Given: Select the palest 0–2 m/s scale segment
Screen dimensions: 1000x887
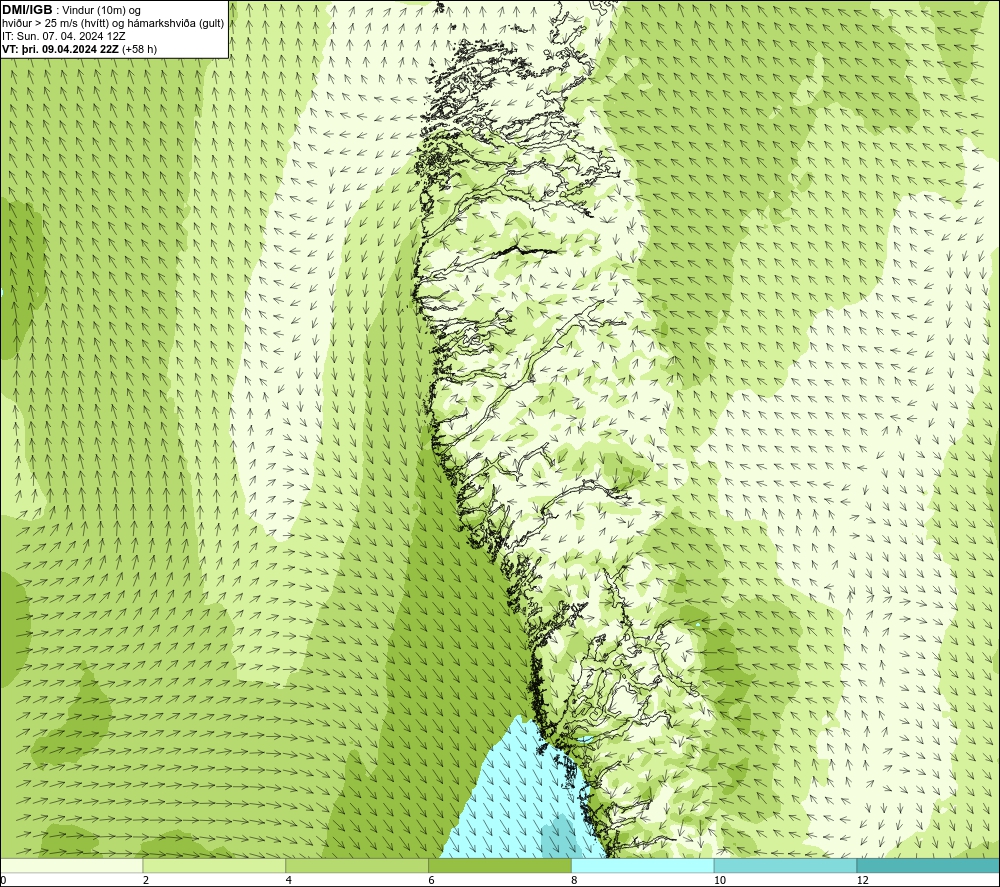Looking at the screenshot, I should pyautogui.click(x=71, y=866).
